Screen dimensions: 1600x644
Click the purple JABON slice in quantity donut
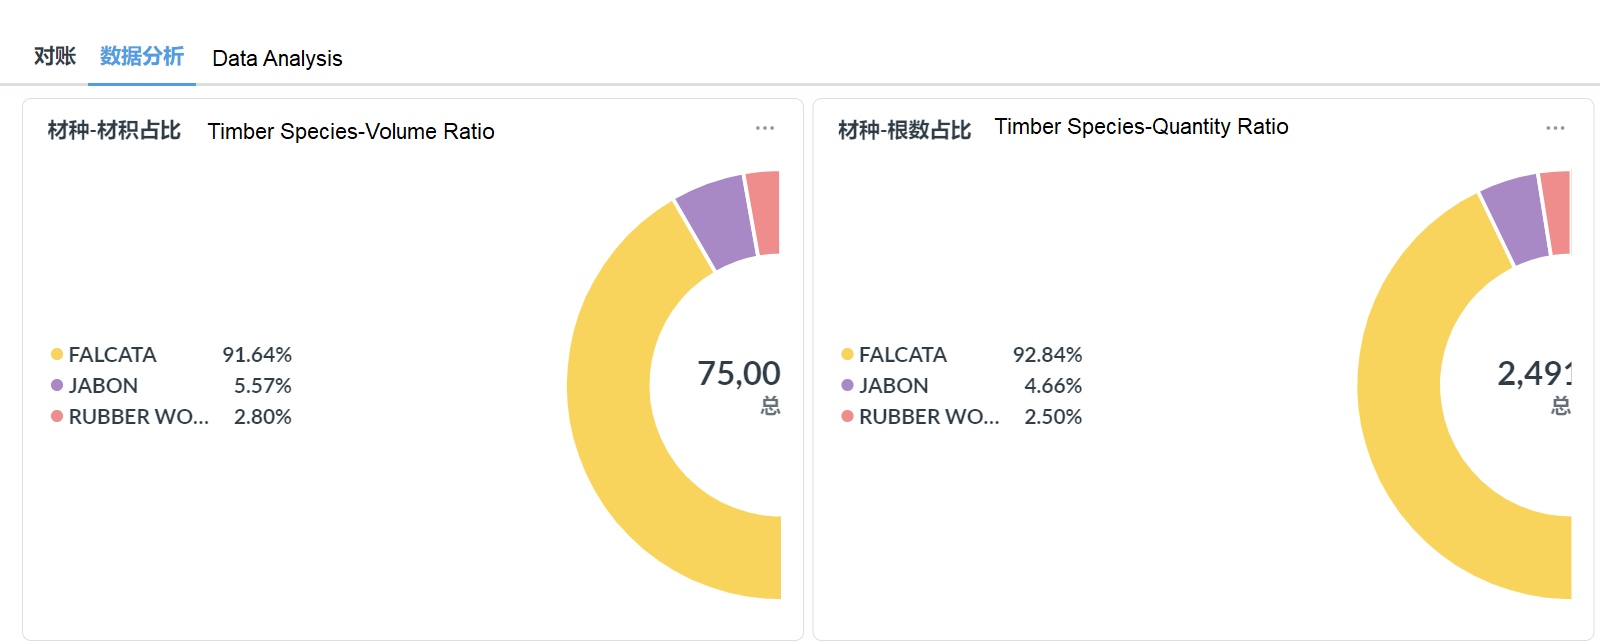tap(1516, 218)
